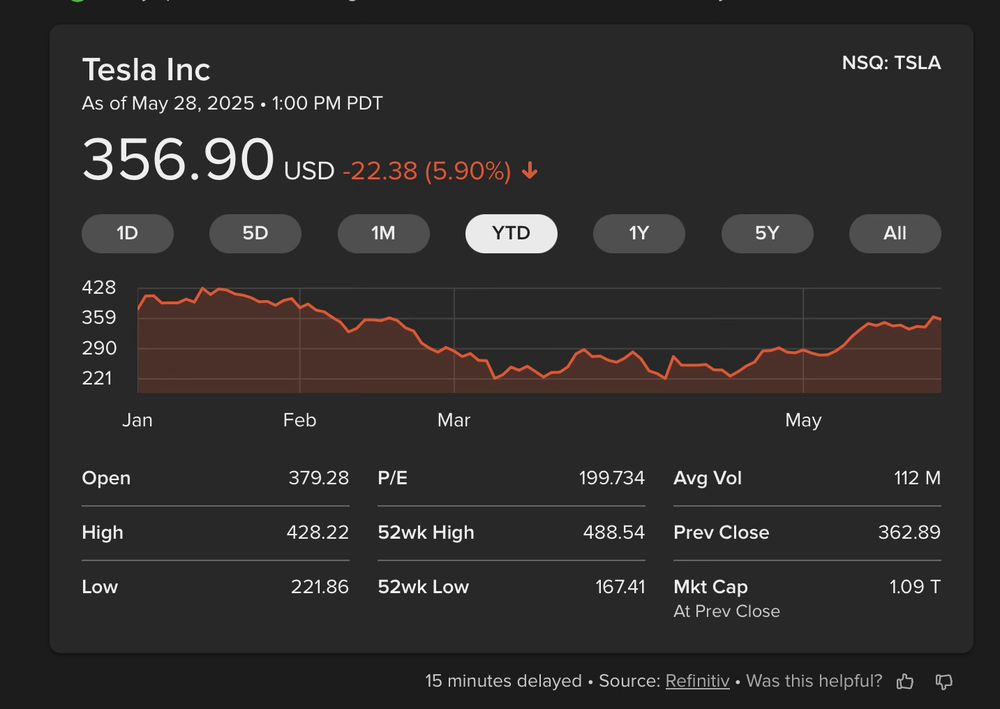Switch chart to 1Y range

[639, 233]
